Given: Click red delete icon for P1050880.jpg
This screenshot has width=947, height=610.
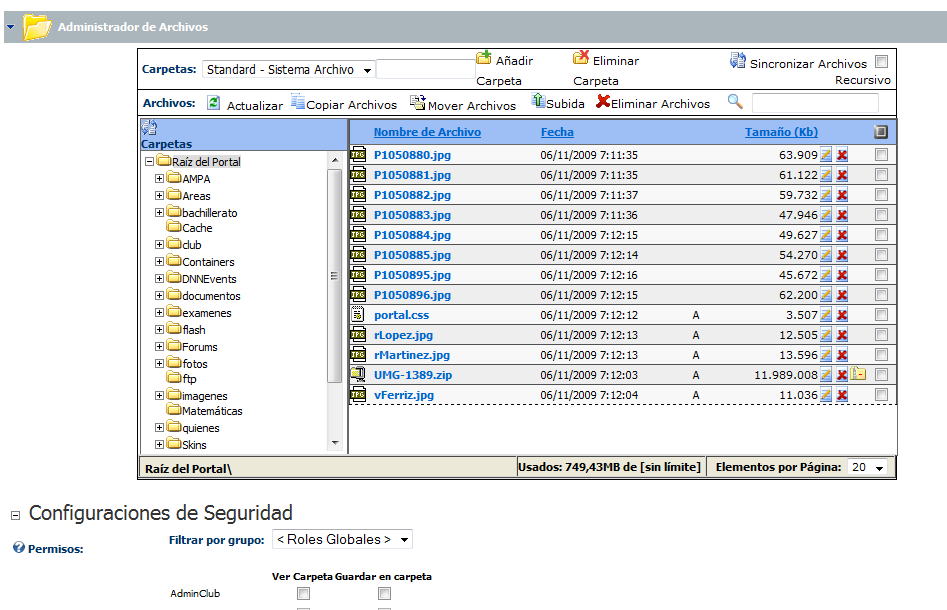Looking at the screenshot, I should click(x=842, y=155).
